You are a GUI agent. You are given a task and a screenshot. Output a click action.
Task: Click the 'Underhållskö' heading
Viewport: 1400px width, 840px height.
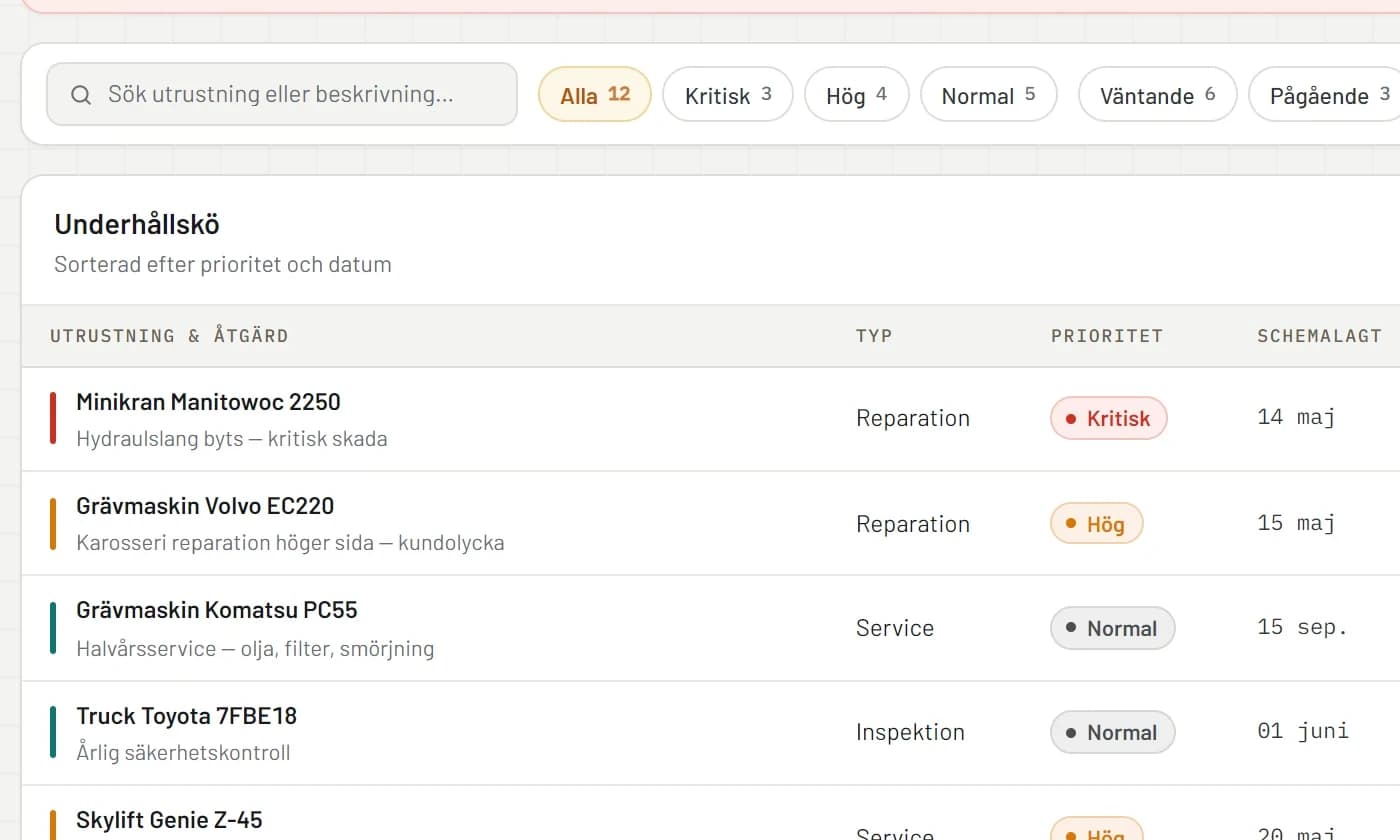point(137,224)
